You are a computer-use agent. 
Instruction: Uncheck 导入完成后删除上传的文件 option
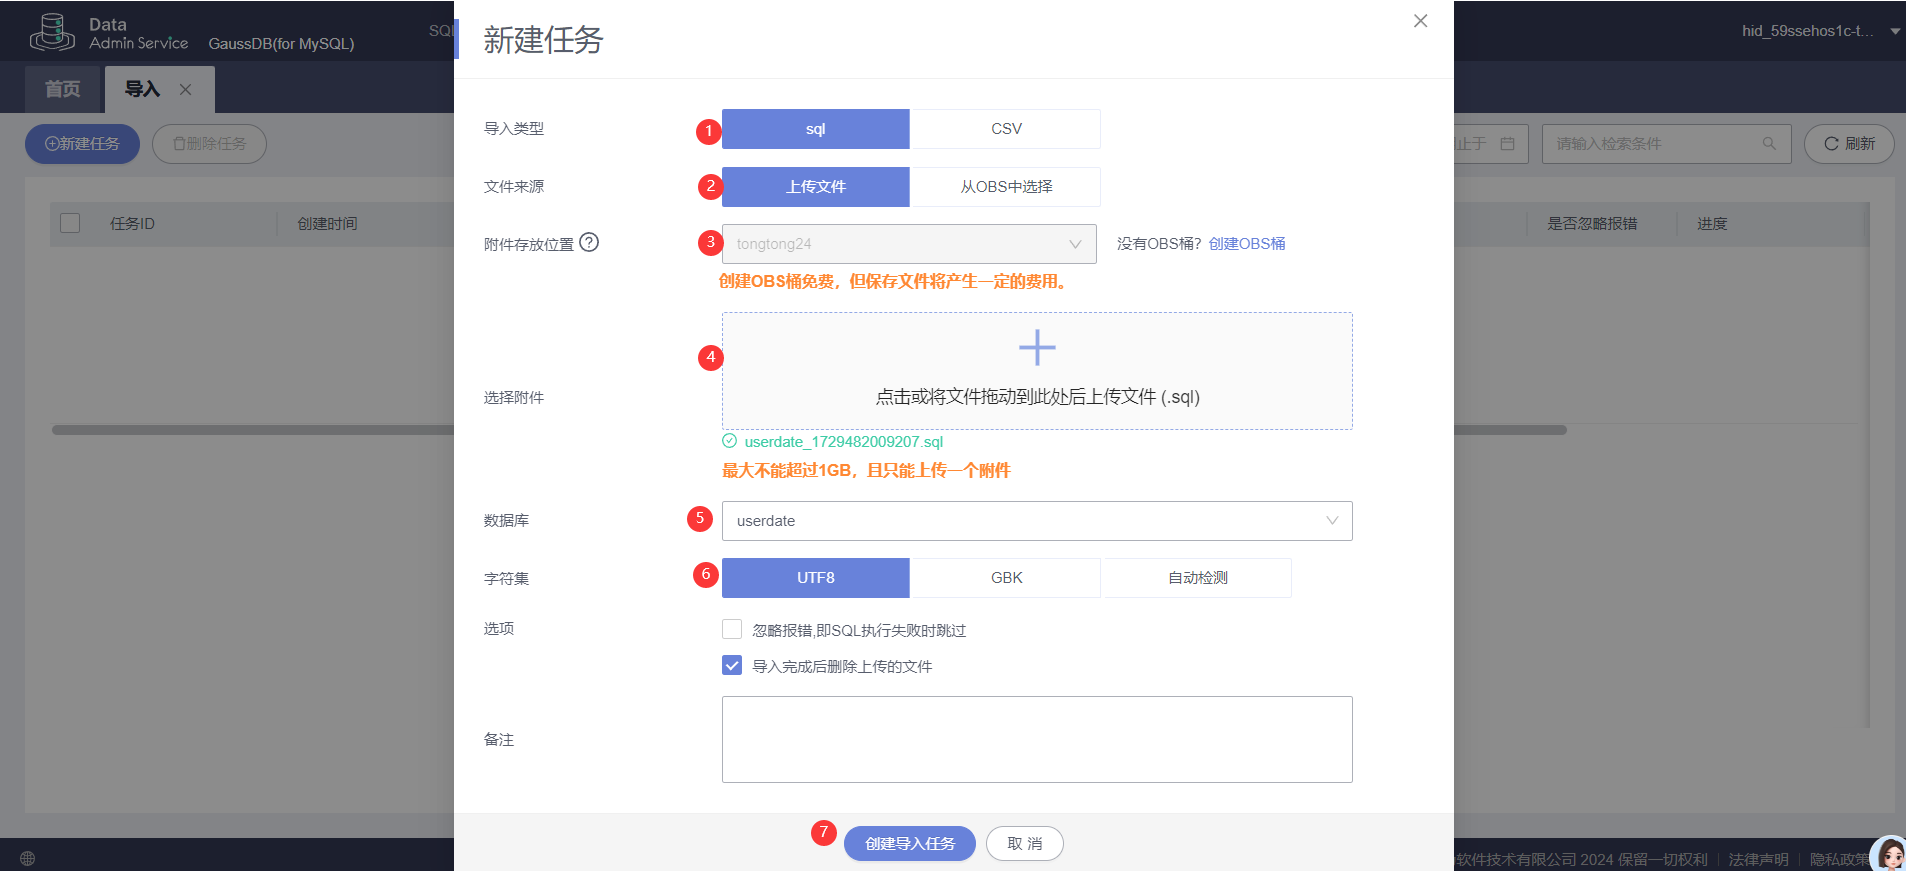(x=732, y=665)
